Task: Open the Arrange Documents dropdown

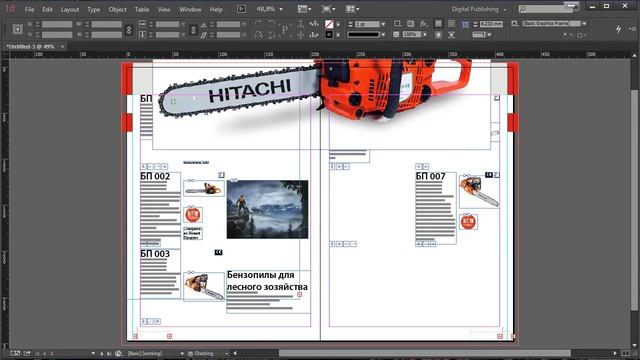Action: pyautogui.click(x=352, y=9)
